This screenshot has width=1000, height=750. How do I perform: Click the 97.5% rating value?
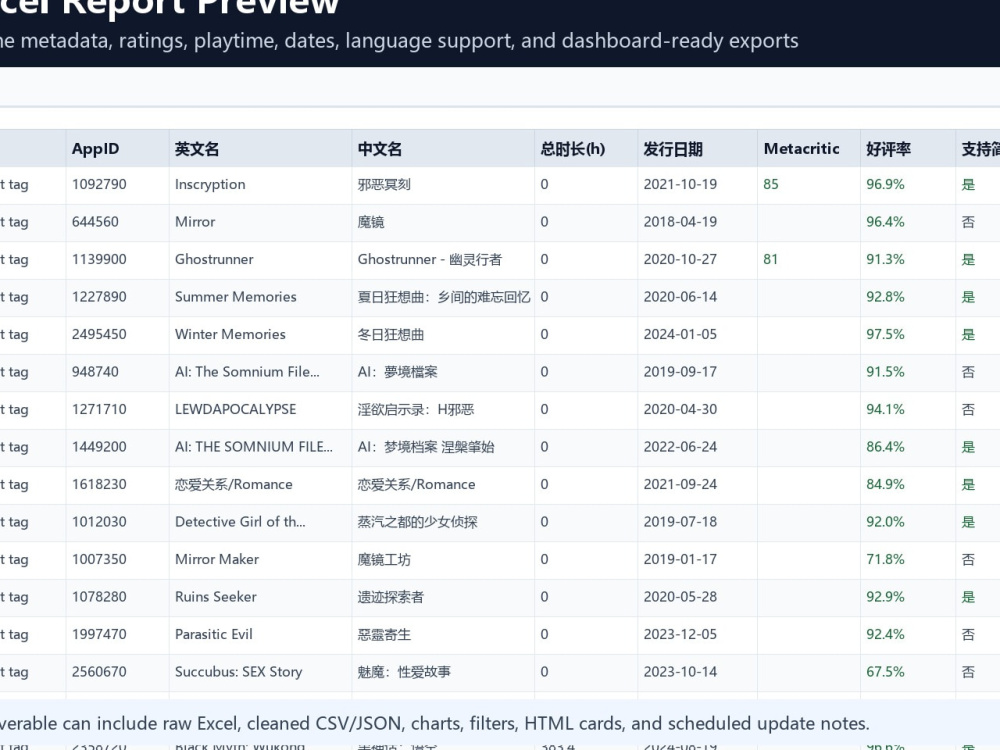(x=885, y=334)
